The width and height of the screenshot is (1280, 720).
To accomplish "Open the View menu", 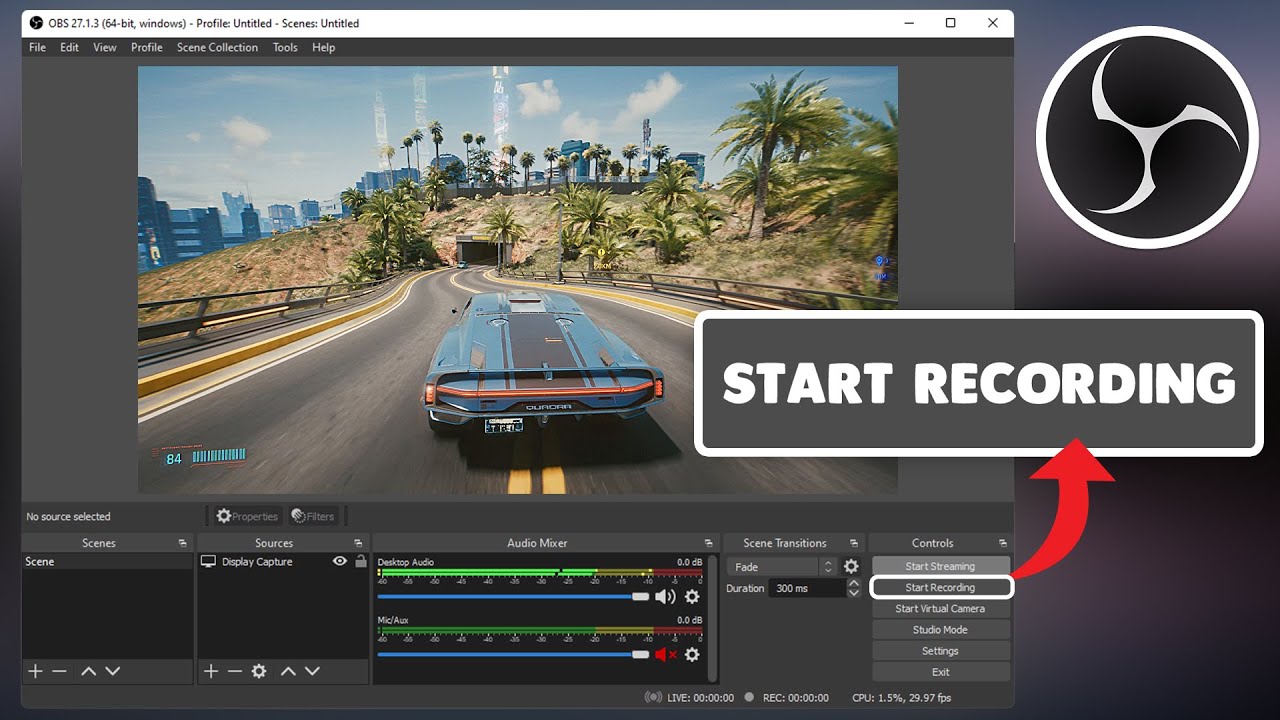I will [105, 48].
